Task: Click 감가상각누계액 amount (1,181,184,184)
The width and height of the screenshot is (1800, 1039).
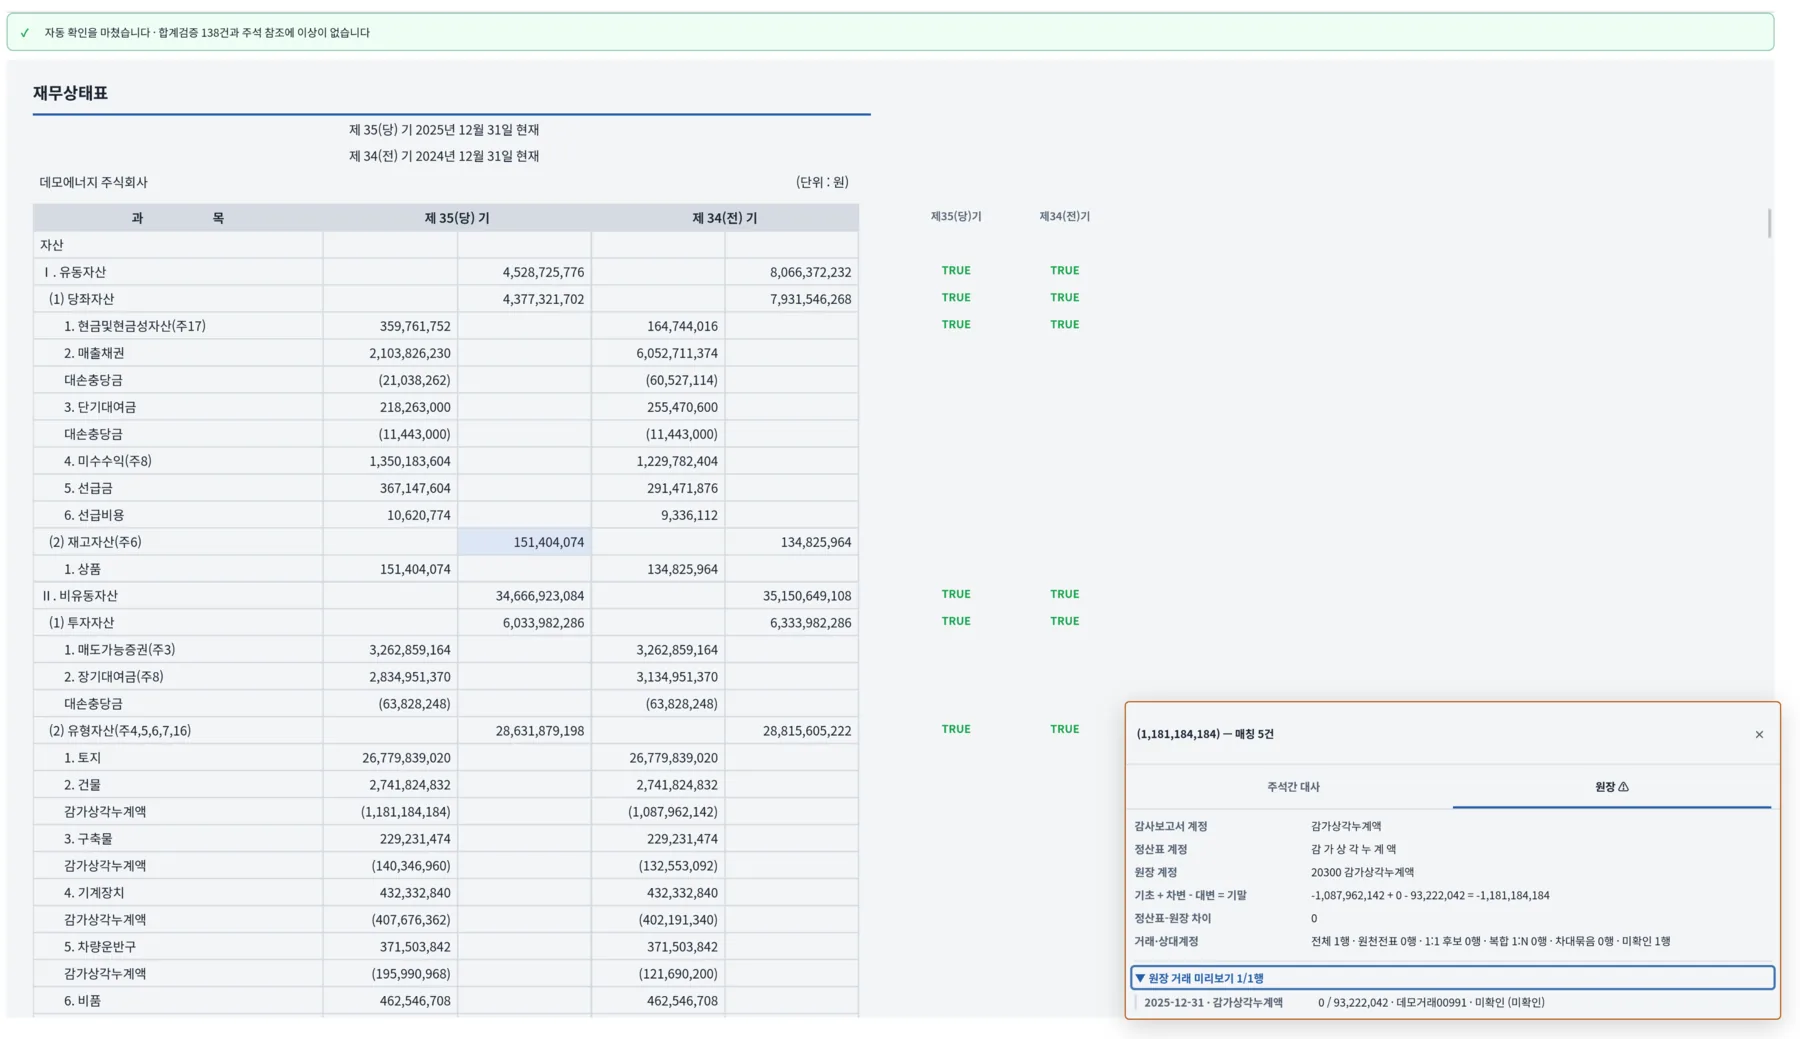Action: [x=405, y=812]
